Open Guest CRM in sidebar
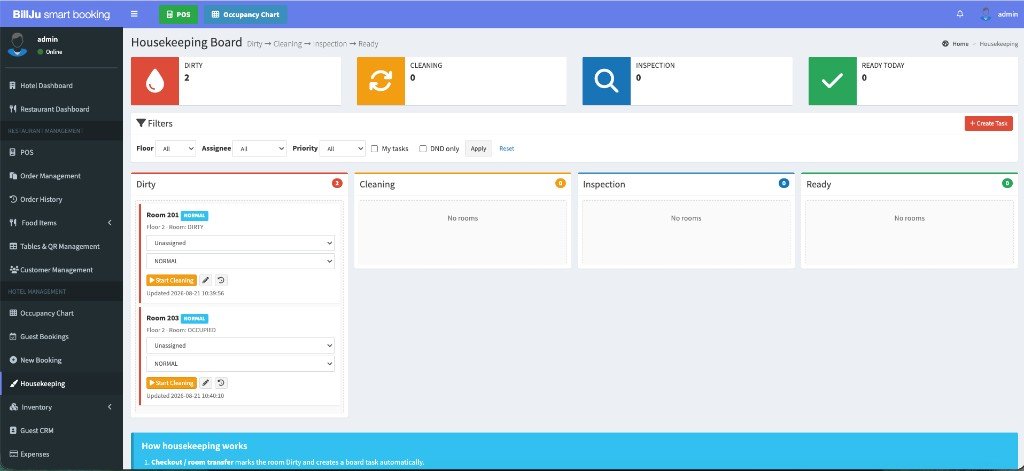This screenshot has width=1024, height=471. click(x=61, y=430)
